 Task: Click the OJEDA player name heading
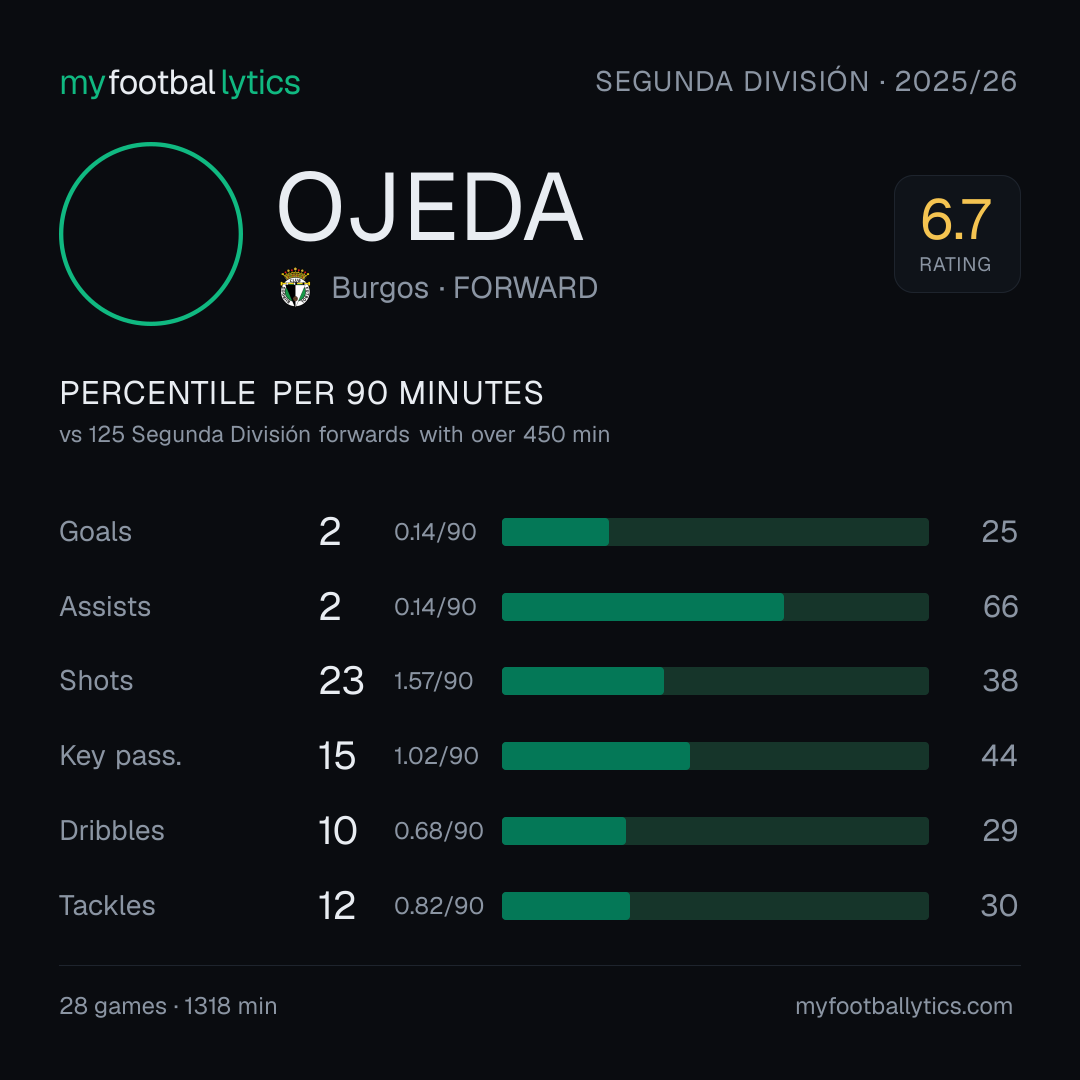pyautogui.click(x=430, y=207)
